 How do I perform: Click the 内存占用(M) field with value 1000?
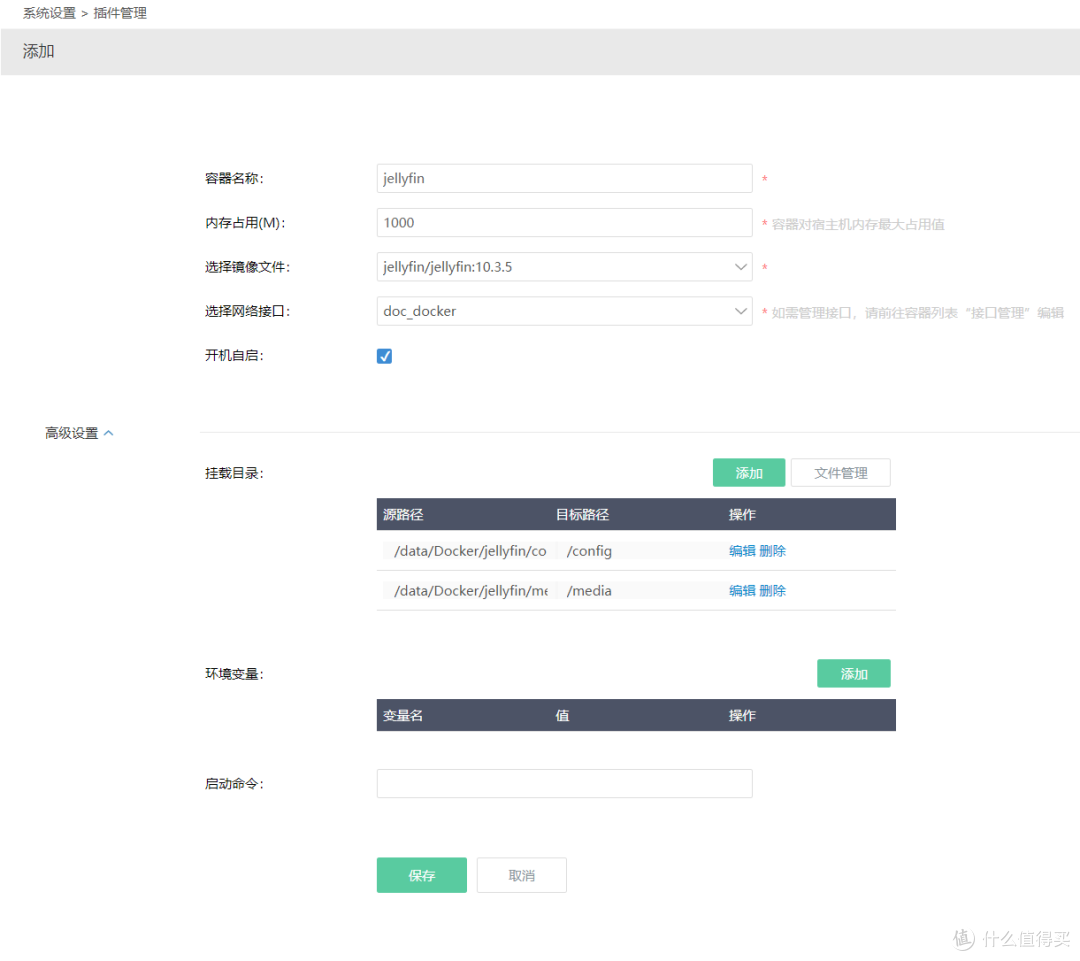[564, 222]
